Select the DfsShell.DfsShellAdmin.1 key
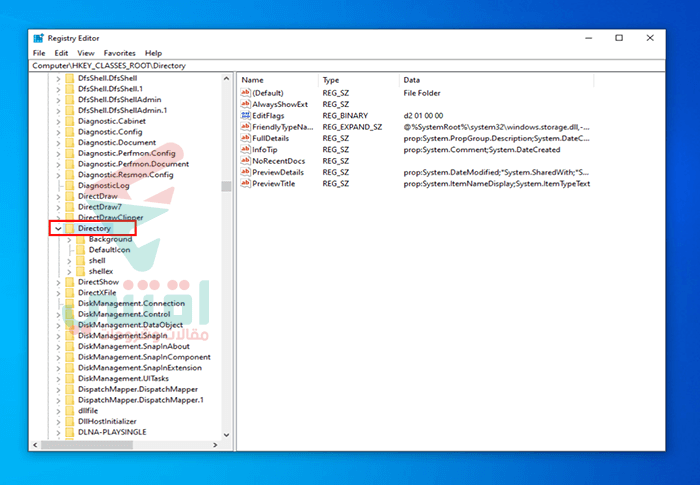The height and width of the screenshot is (485, 700). pyautogui.click(x=122, y=110)
